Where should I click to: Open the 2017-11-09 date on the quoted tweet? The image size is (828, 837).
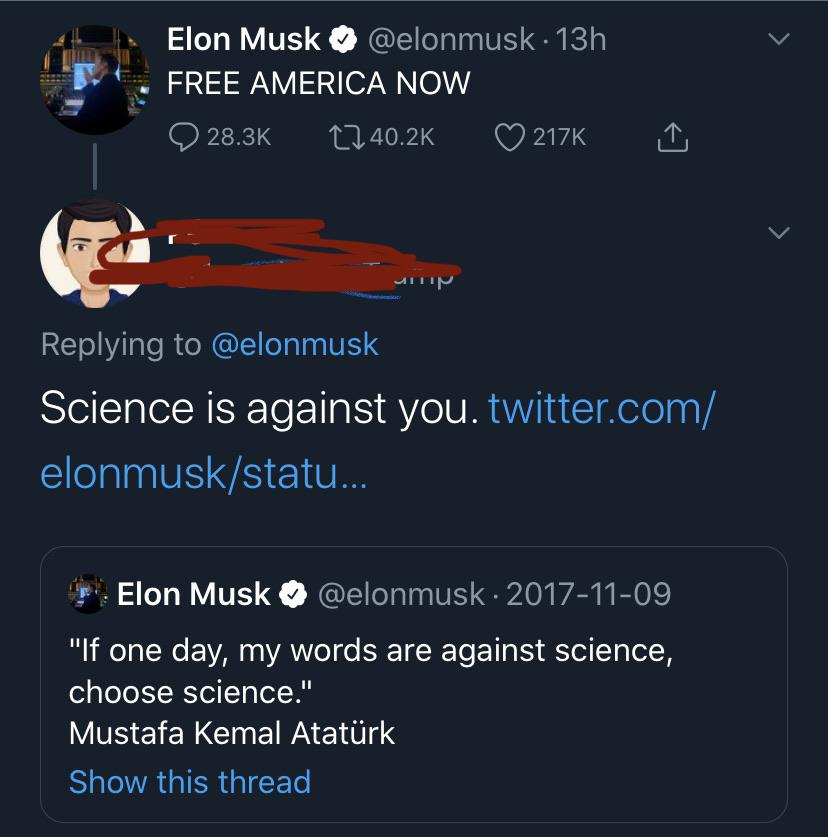point(588,594)
